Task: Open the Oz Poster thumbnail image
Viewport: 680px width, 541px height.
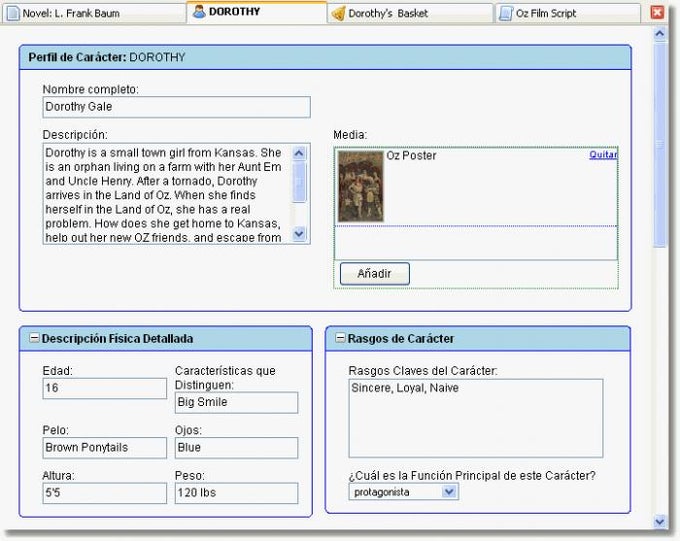Action: click(361, 186)
